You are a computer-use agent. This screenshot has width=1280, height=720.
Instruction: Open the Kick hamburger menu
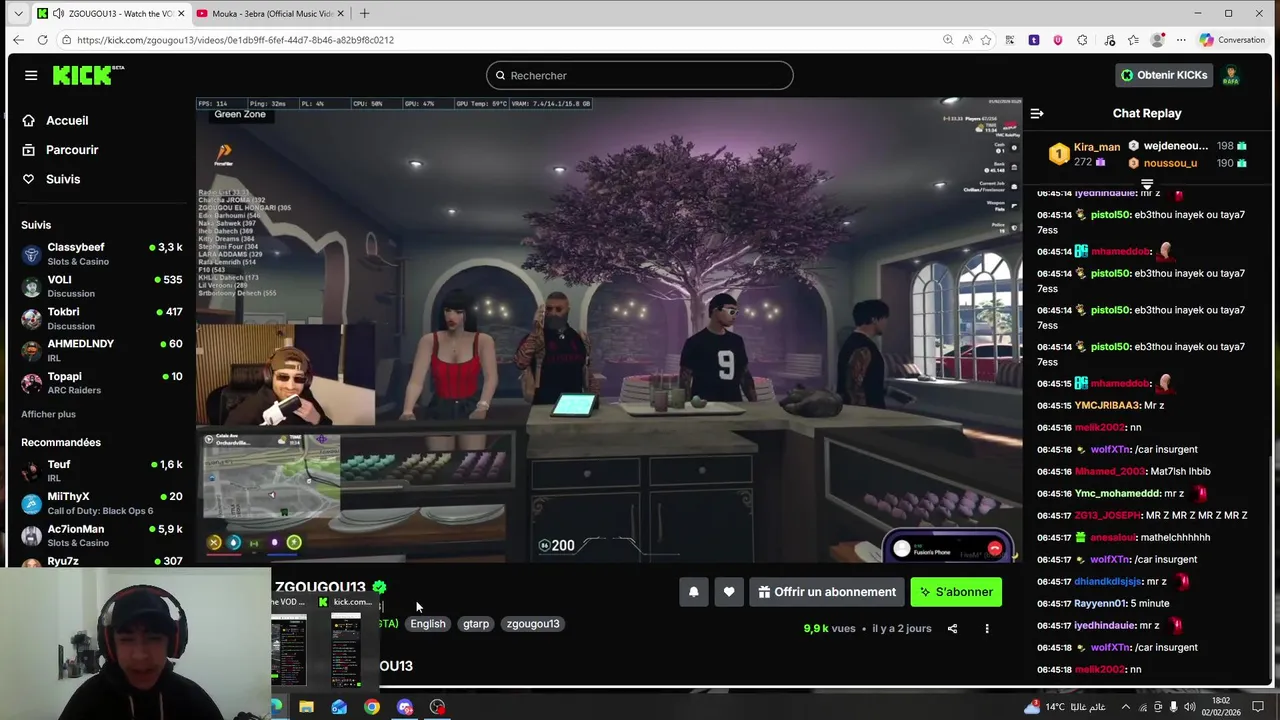click(31, 75)
